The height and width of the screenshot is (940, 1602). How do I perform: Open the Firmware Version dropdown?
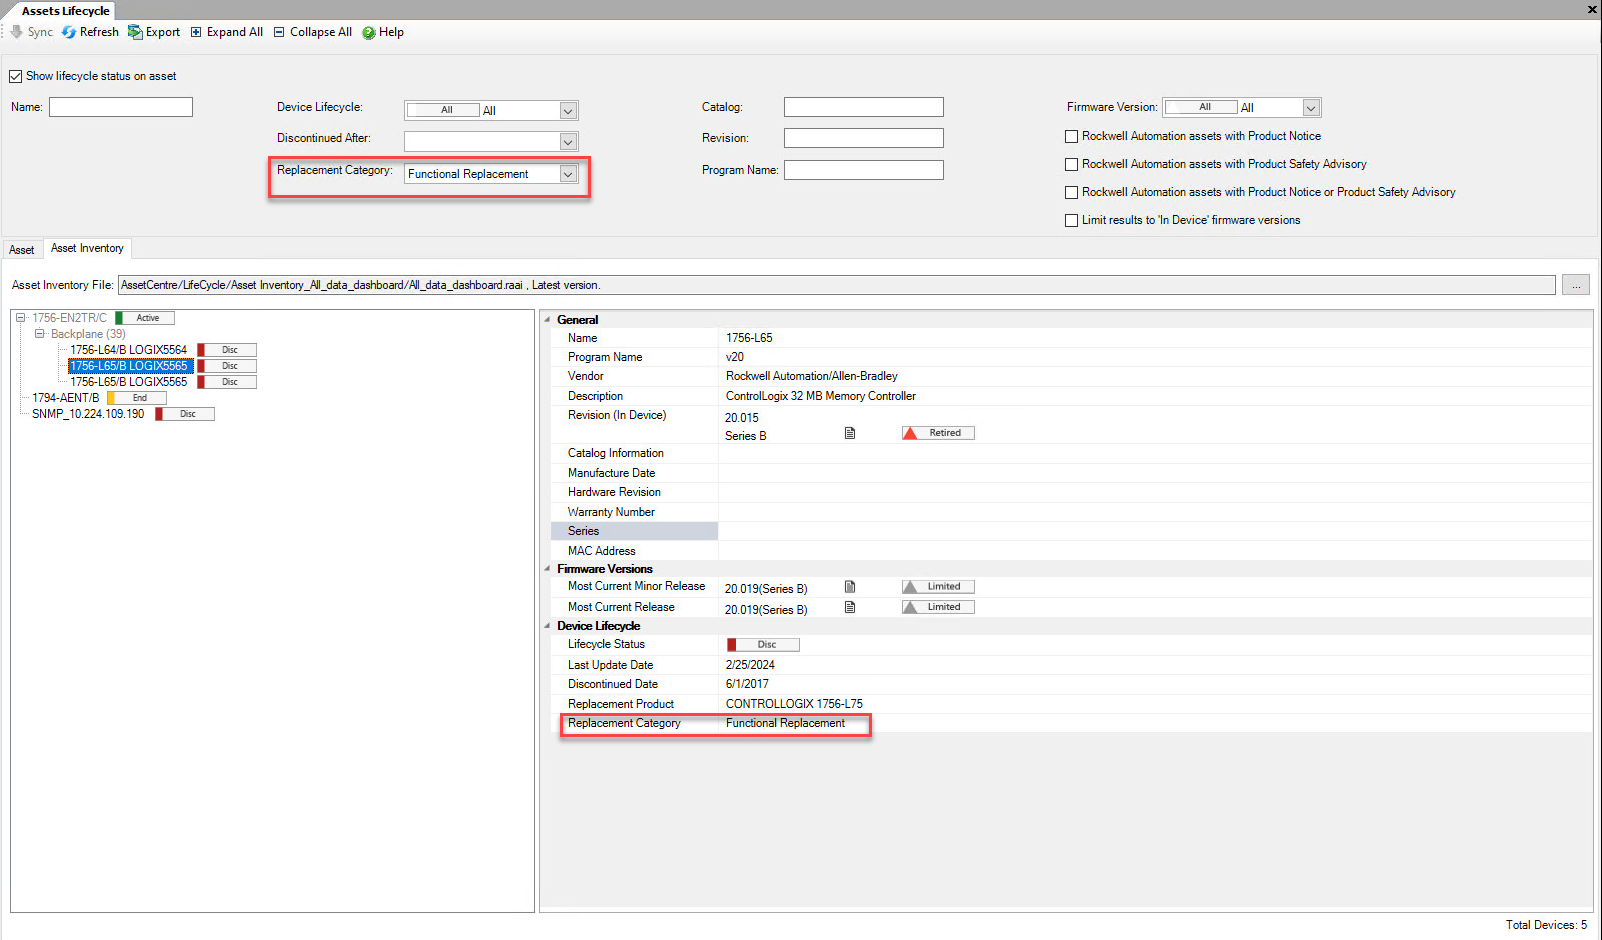point(1311,108)
